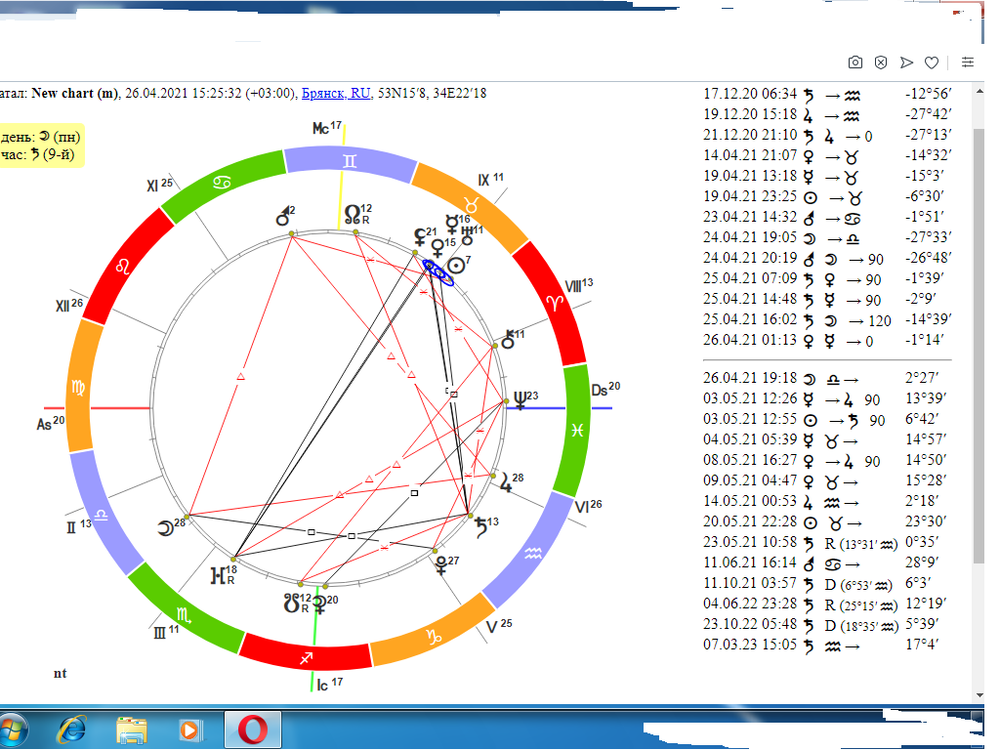Select the row dated 23.05.21 10:58
Screen dimensions: 1000x750
(x=827, y=543)
